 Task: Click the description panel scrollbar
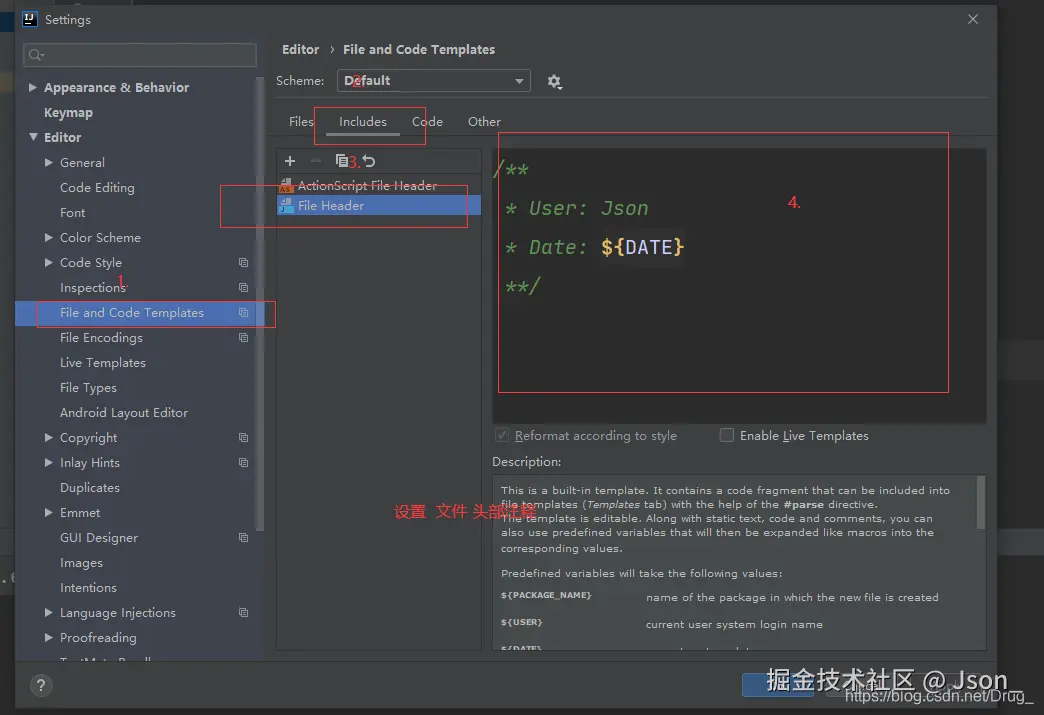980,503
